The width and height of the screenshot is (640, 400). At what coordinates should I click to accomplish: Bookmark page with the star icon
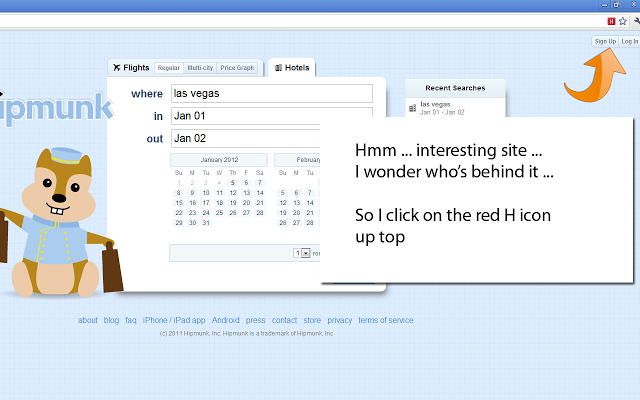point(622,21)
